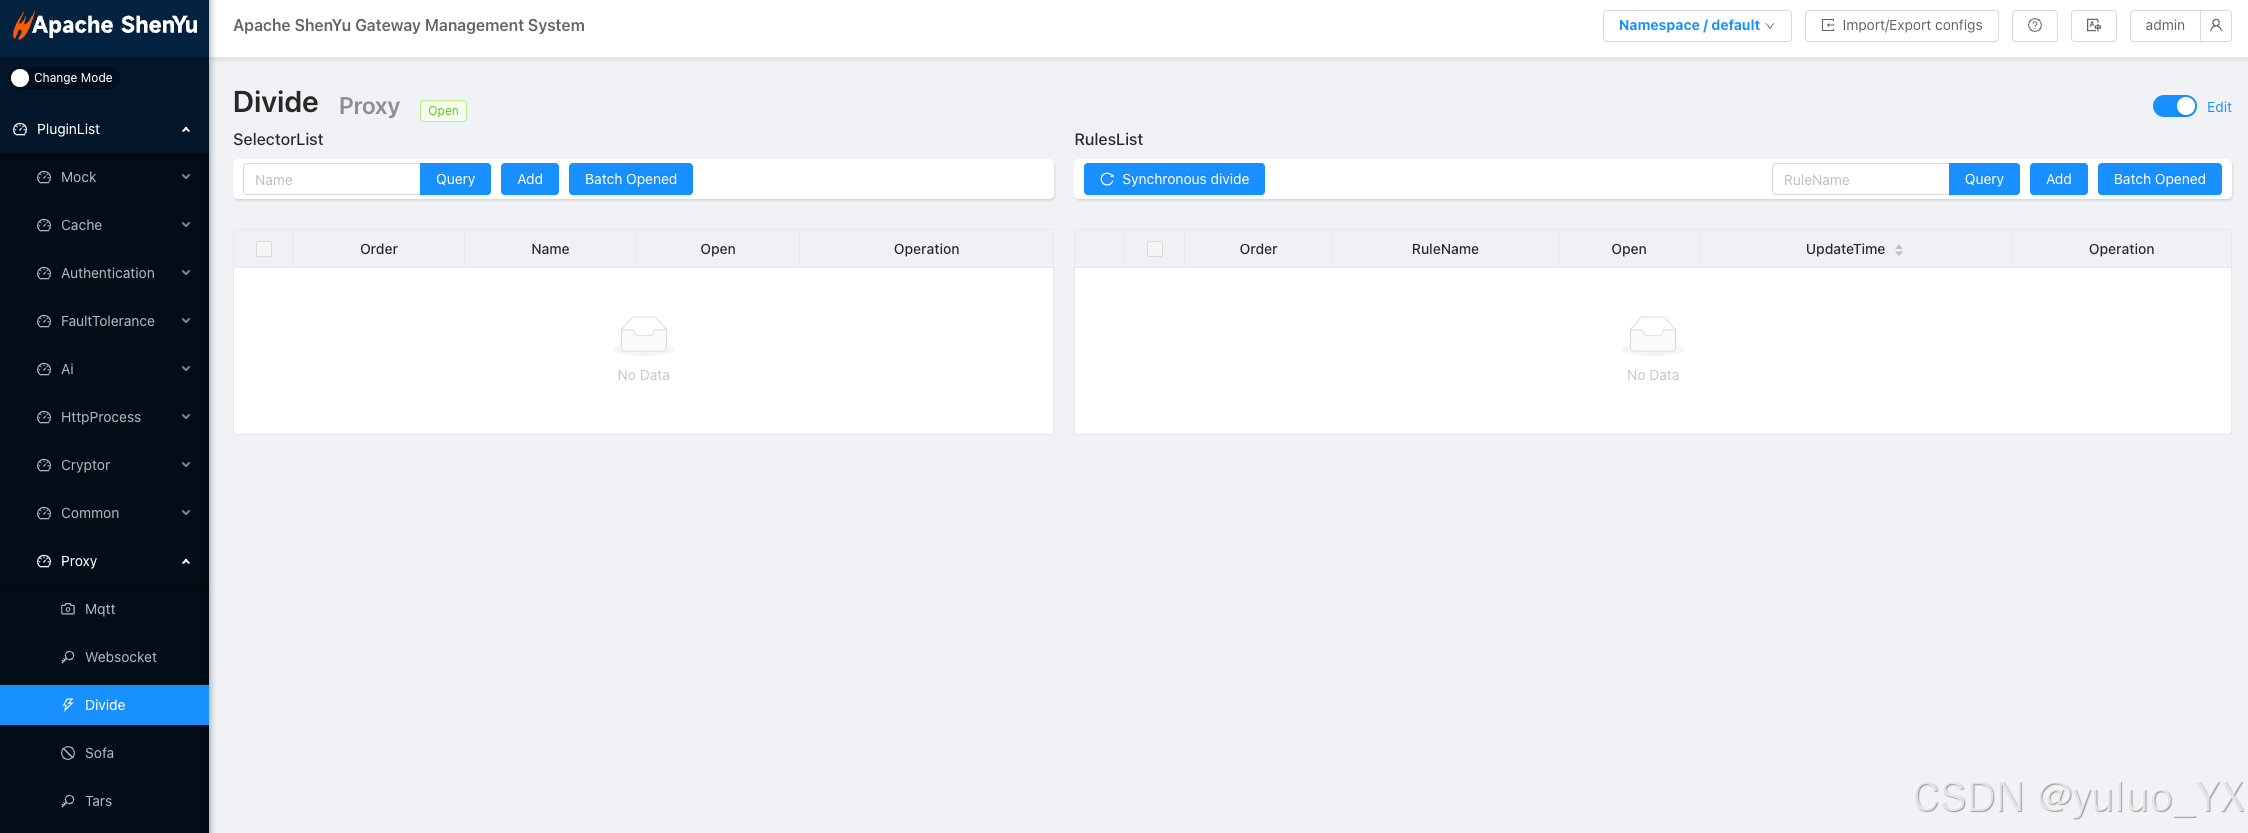Click the Websocket key icon
This screenshot has height=833, width=2248.
pos(68,657)
